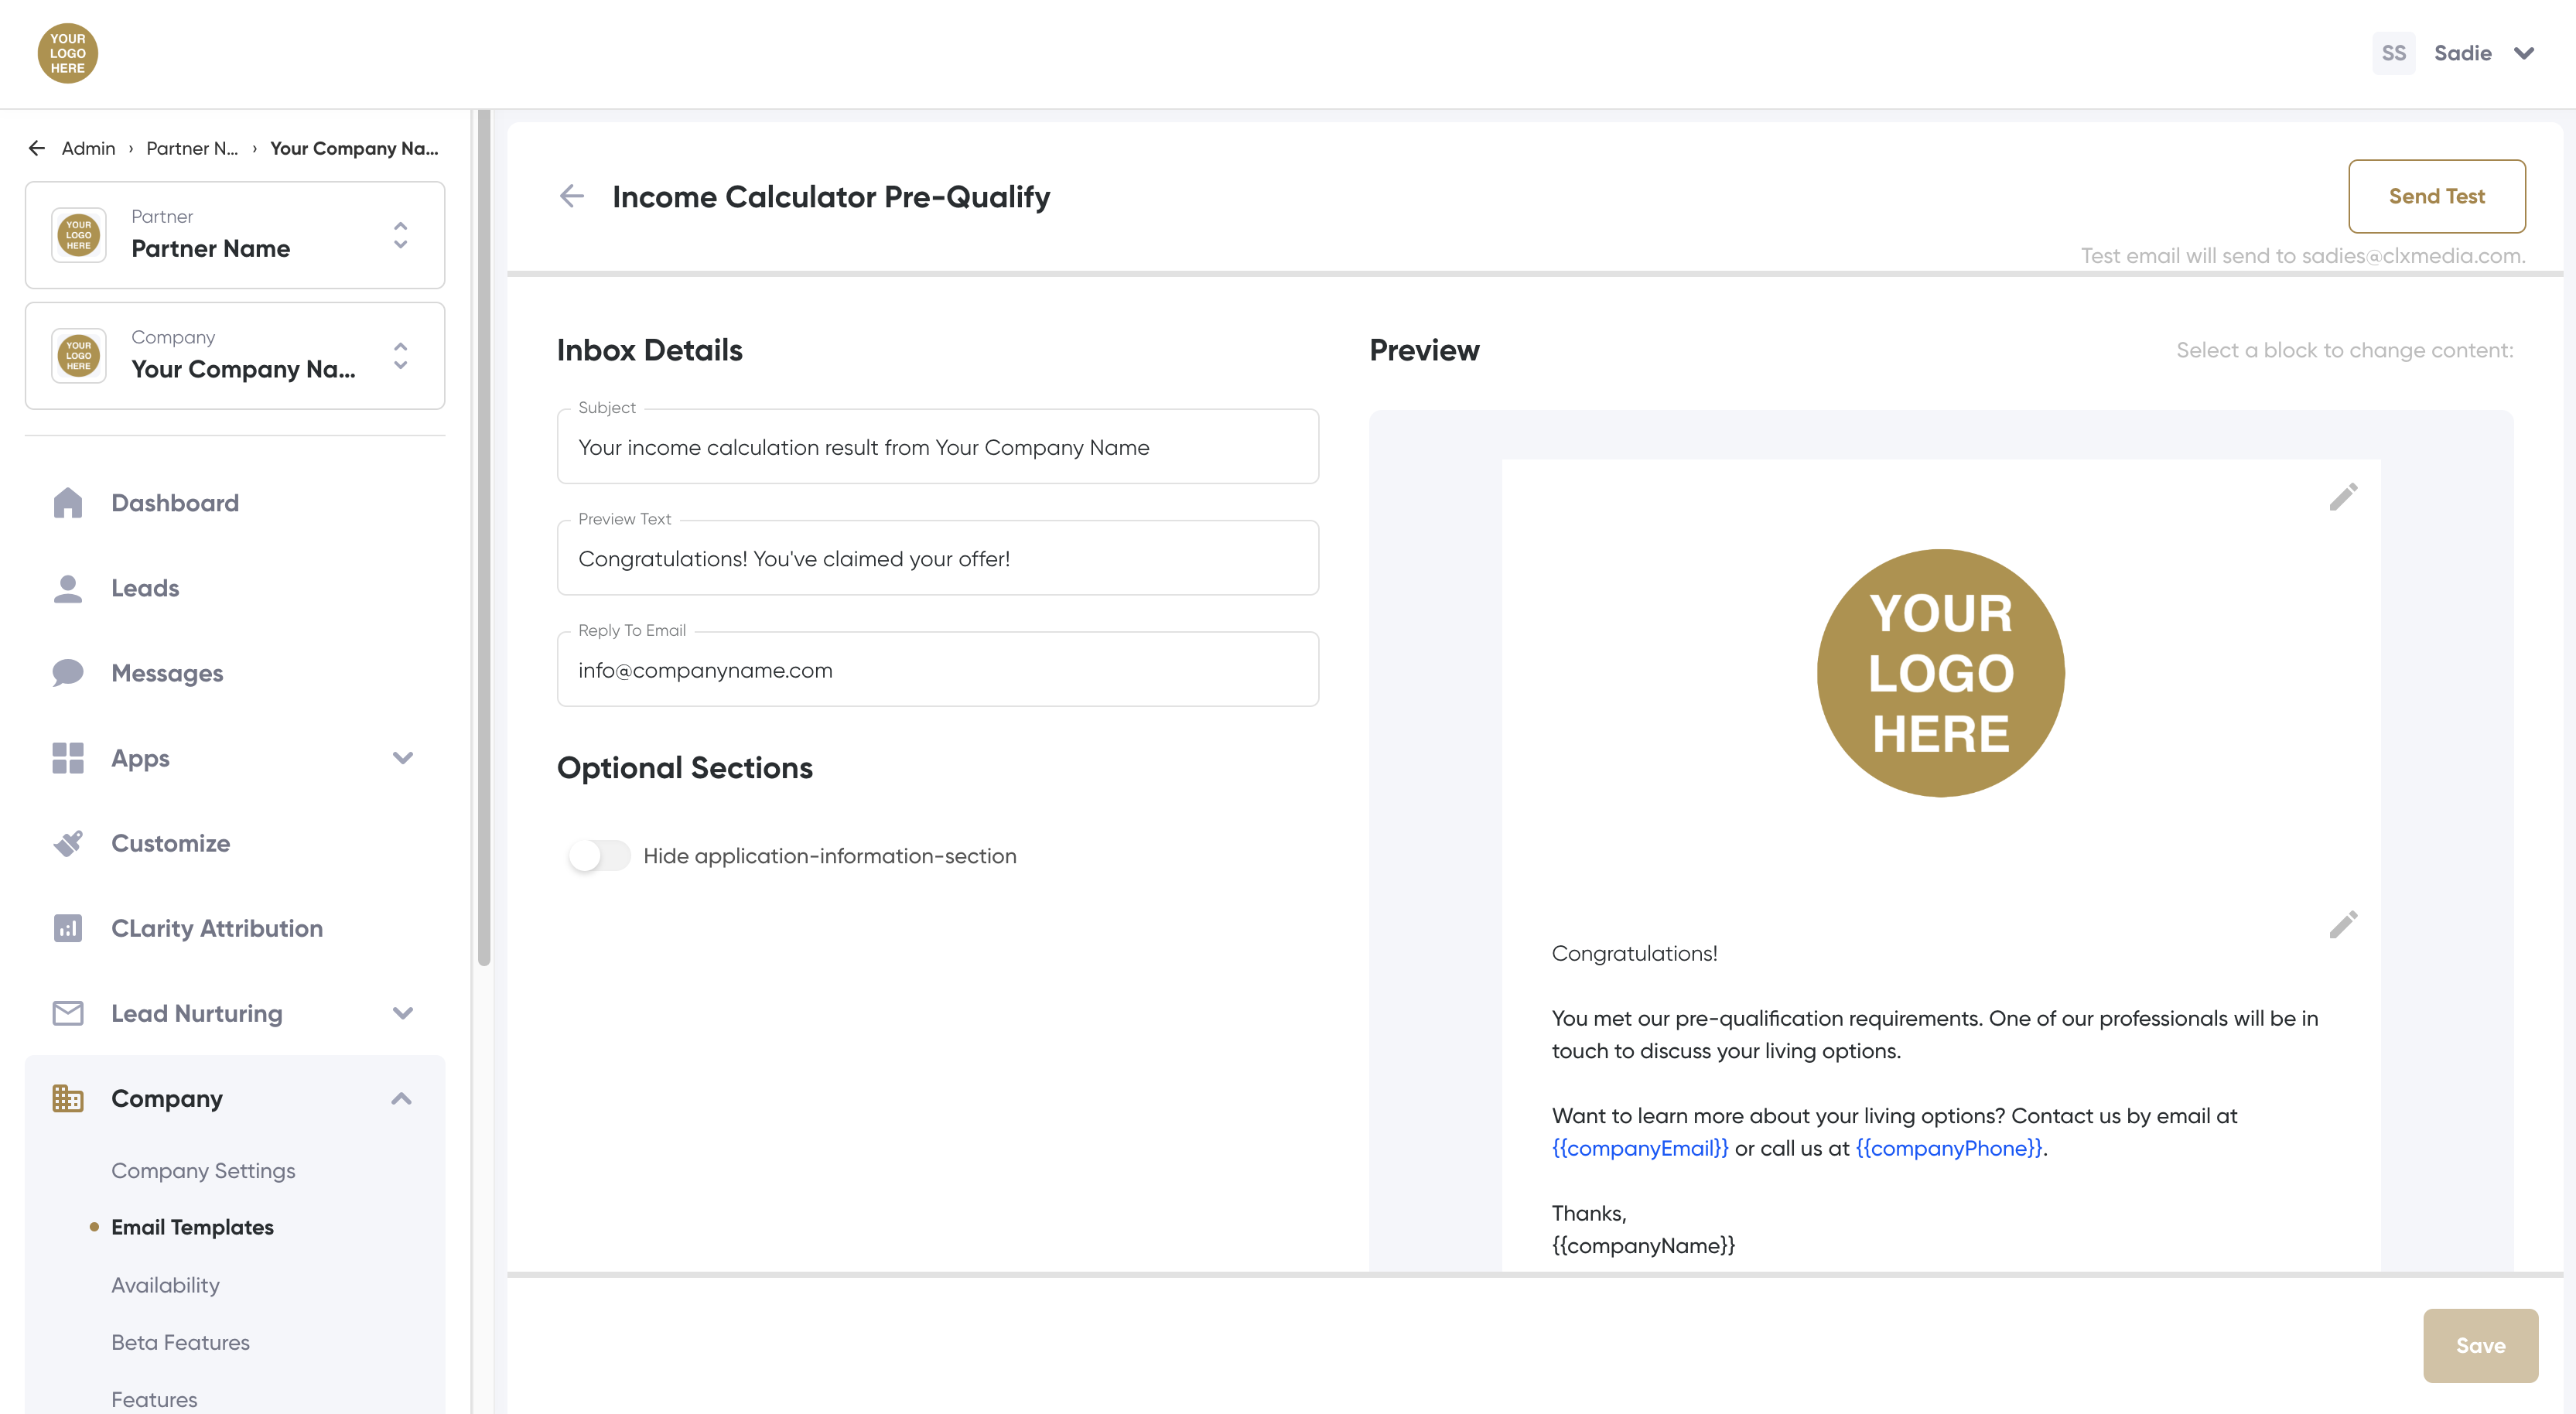This screenshot has height=1414, width=2576.
Task: Expand the Apps menu chevron
Action: pyautogui.click(x=402, y=758)
